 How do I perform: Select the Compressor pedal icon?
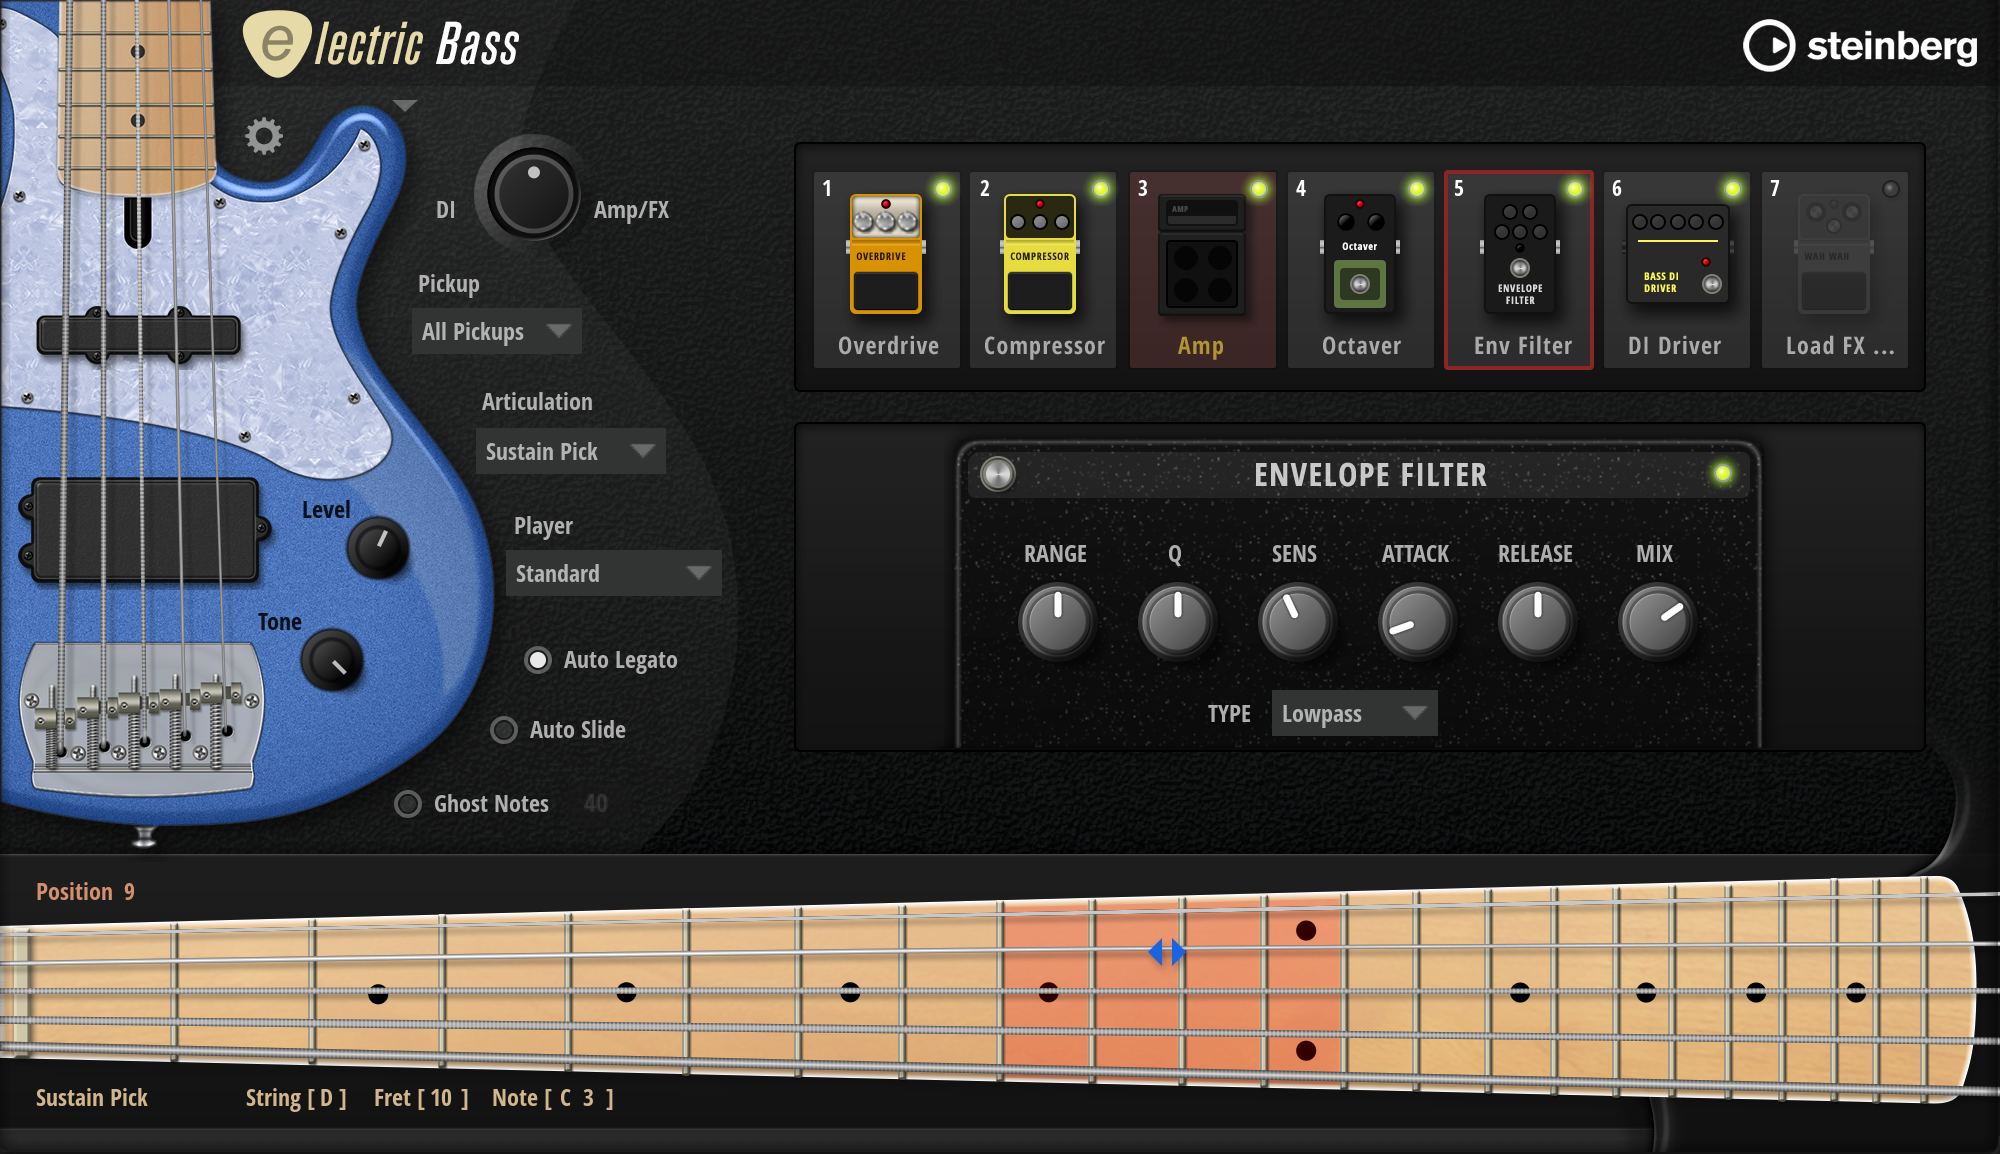1040,255
